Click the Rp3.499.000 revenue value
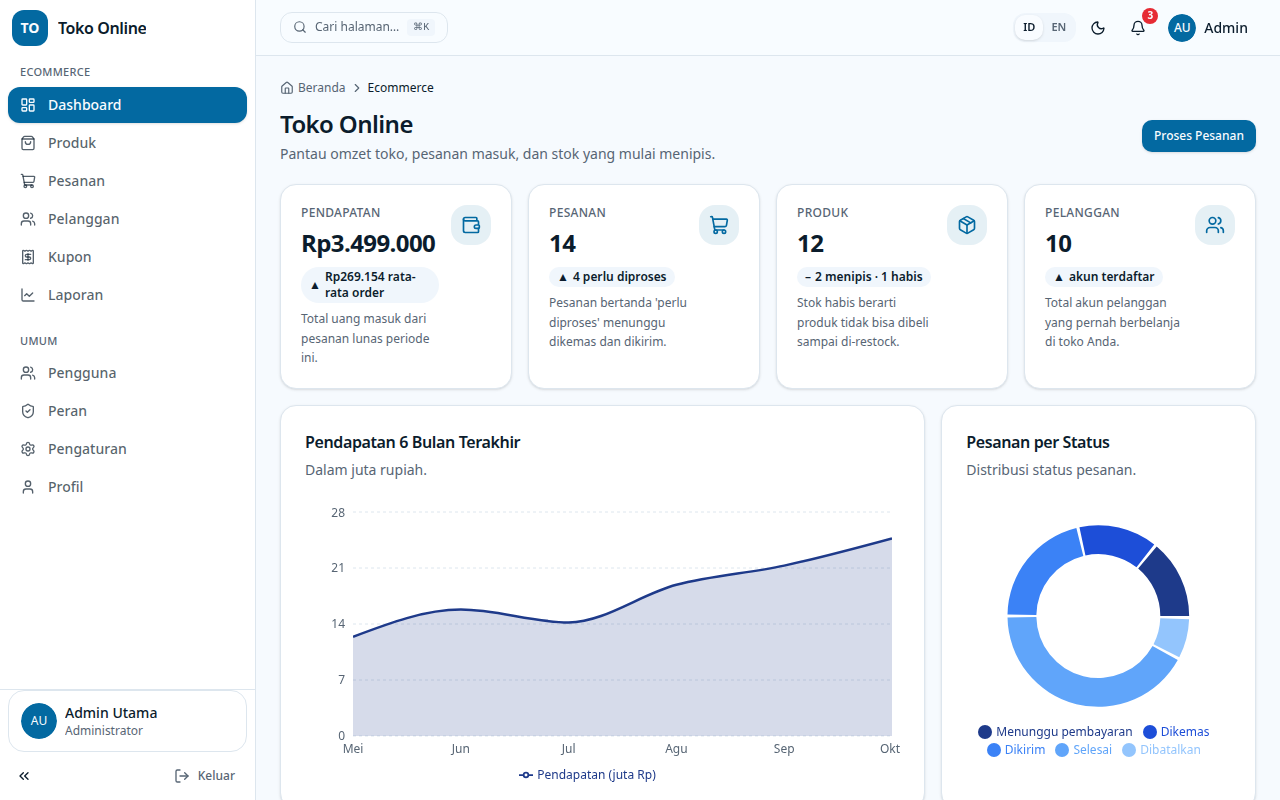Screen dimensions: 1280x800 (x=368, y=244)
